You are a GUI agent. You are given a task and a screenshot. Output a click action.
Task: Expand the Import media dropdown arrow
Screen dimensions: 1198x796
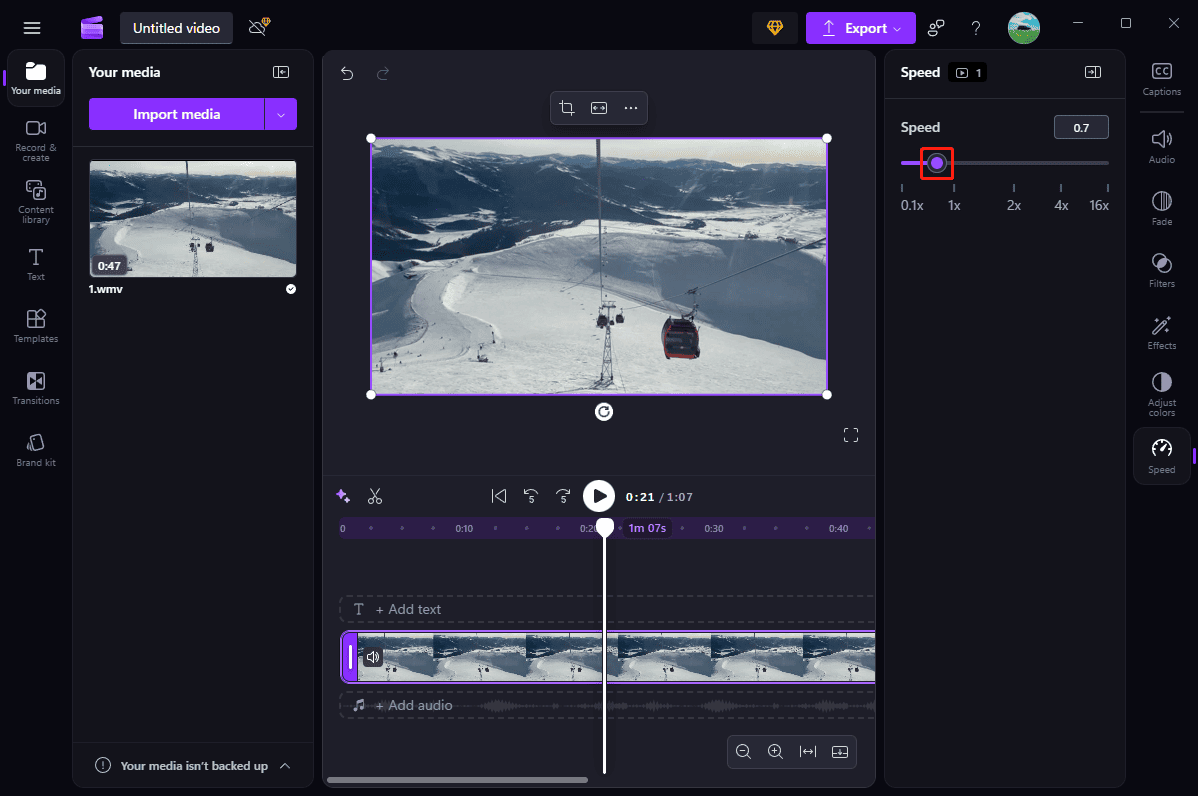tap(281, 115)
